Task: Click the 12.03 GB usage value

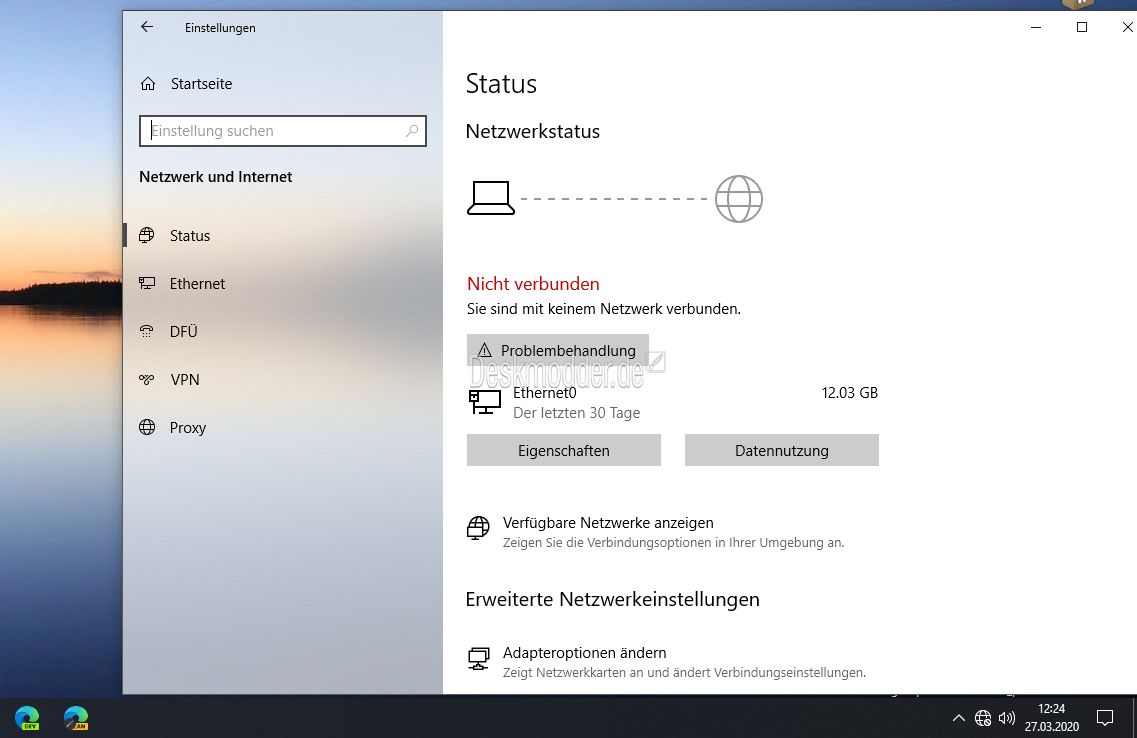Action: click(x=850, y=393)
